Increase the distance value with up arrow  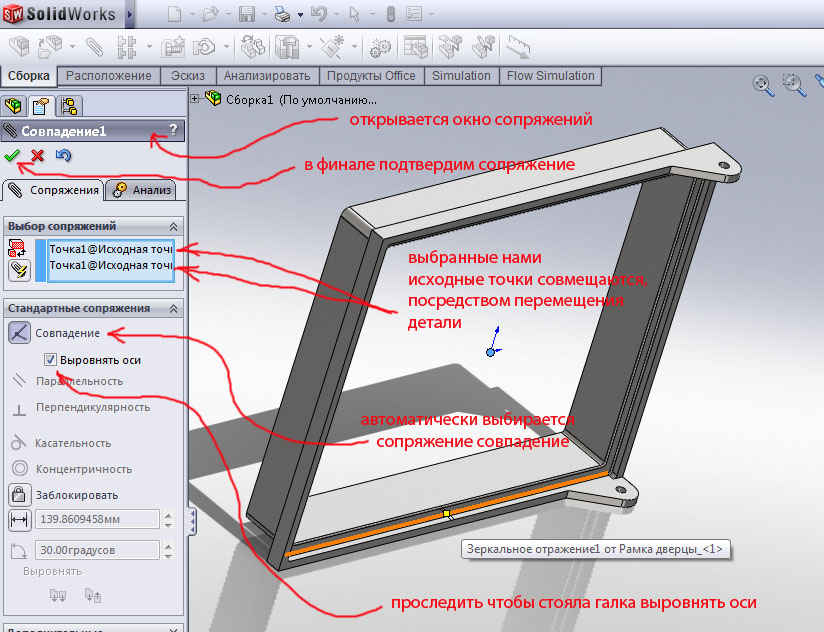pos(167,515)
